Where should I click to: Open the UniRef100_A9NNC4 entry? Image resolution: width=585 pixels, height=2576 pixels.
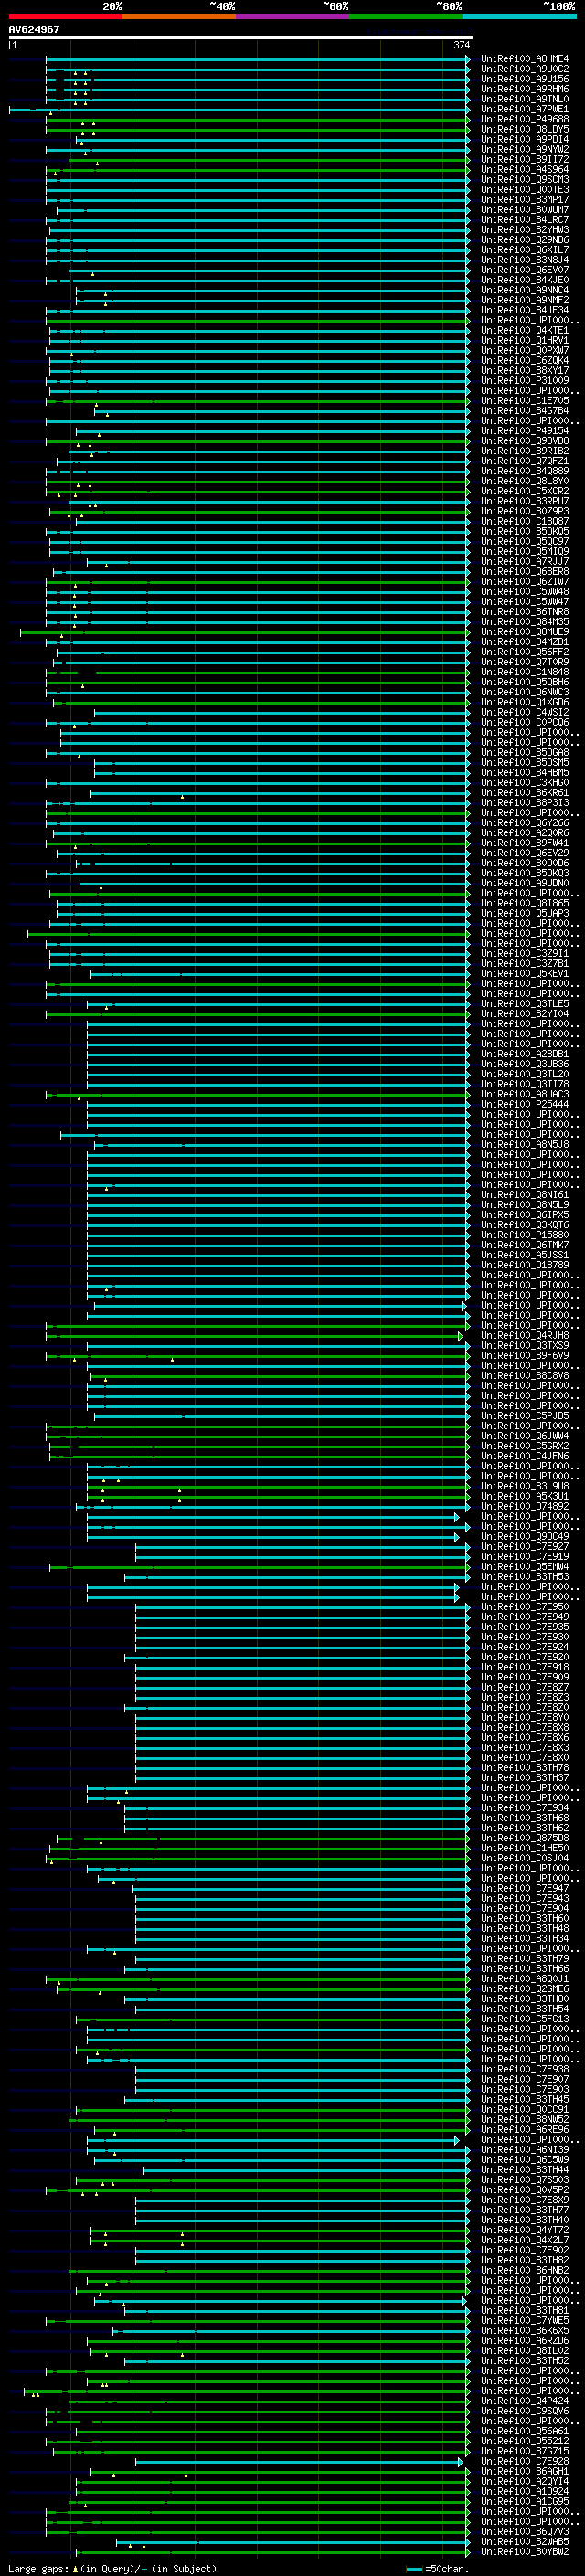click(525, 290)
